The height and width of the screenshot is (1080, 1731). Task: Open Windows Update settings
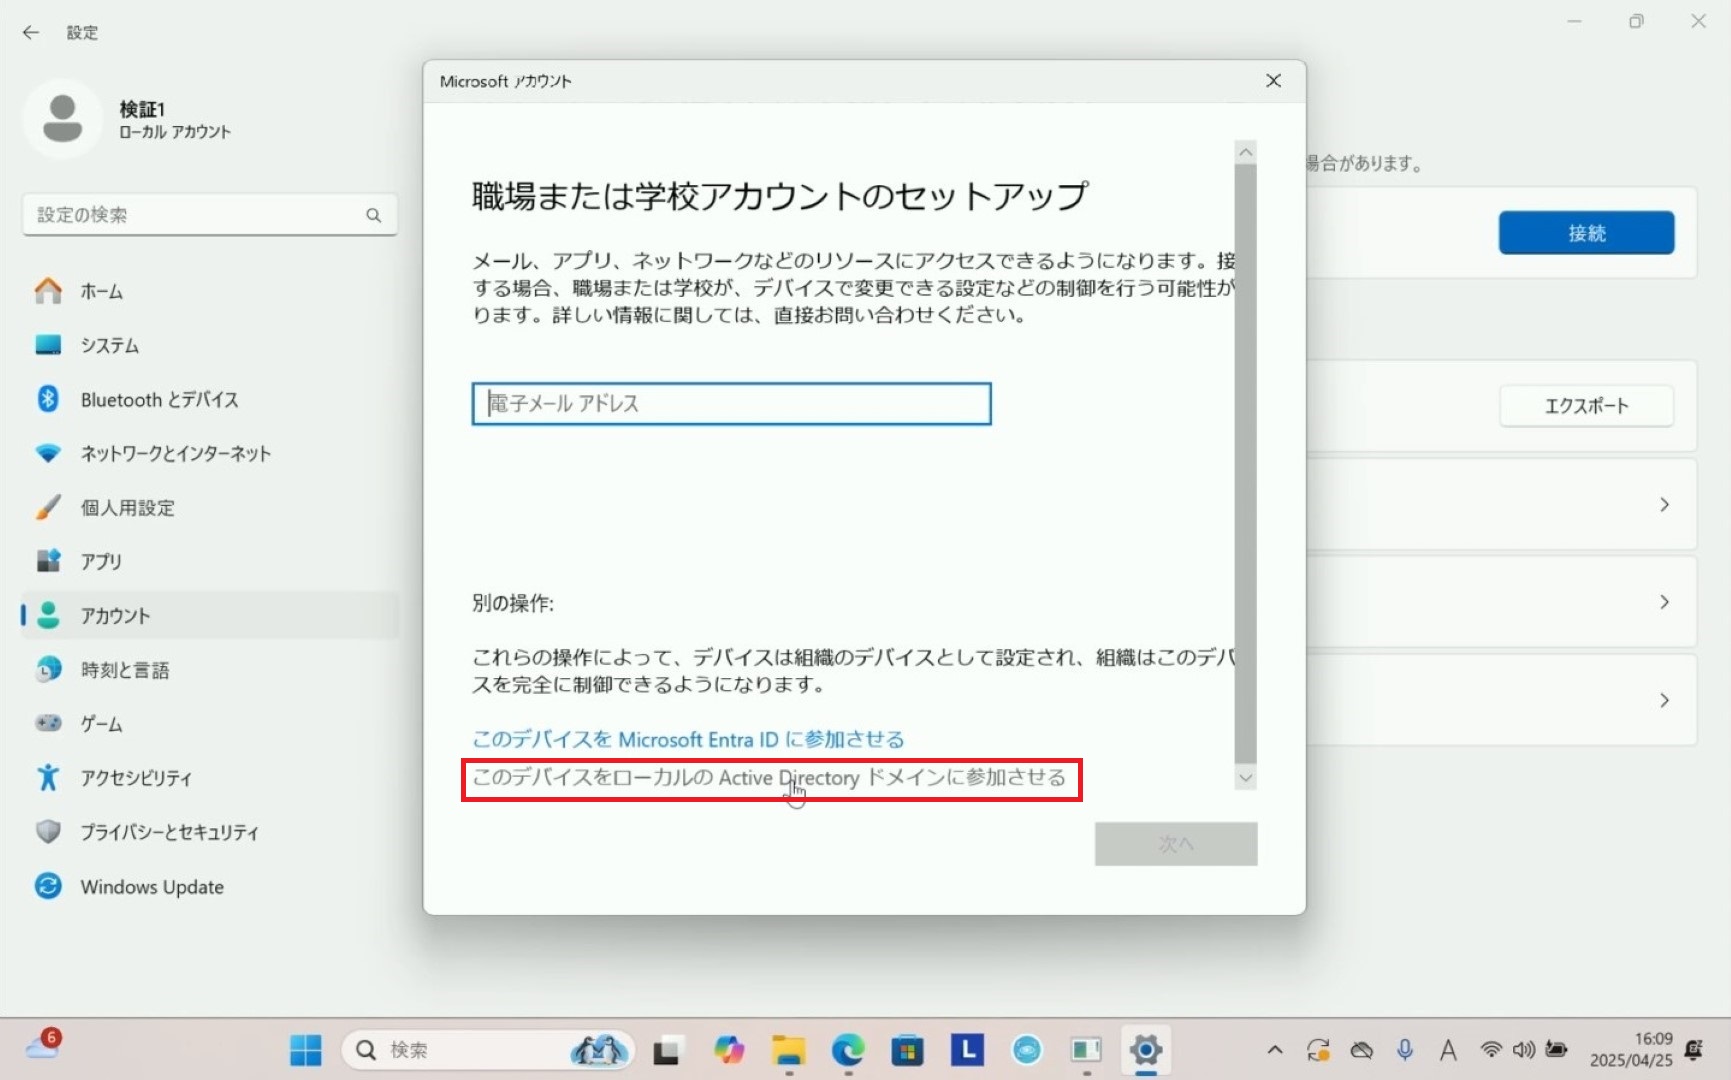[x=210, y=886]
